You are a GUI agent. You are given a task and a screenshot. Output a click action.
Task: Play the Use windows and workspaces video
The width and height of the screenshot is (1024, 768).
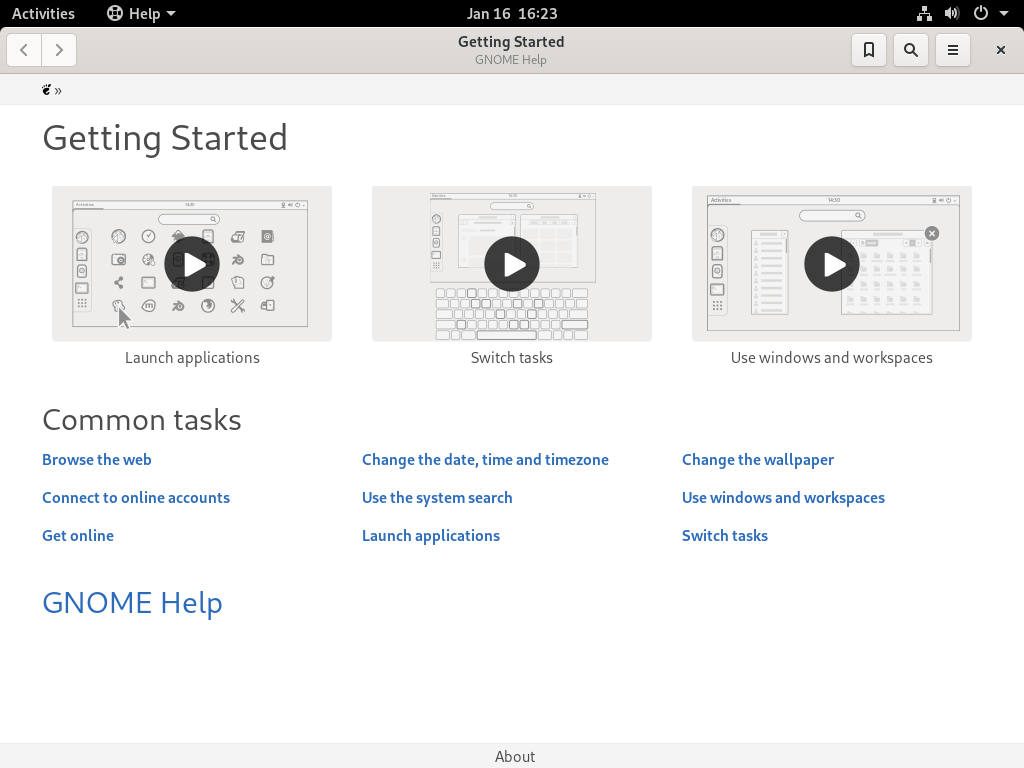(x=832, y=264)
